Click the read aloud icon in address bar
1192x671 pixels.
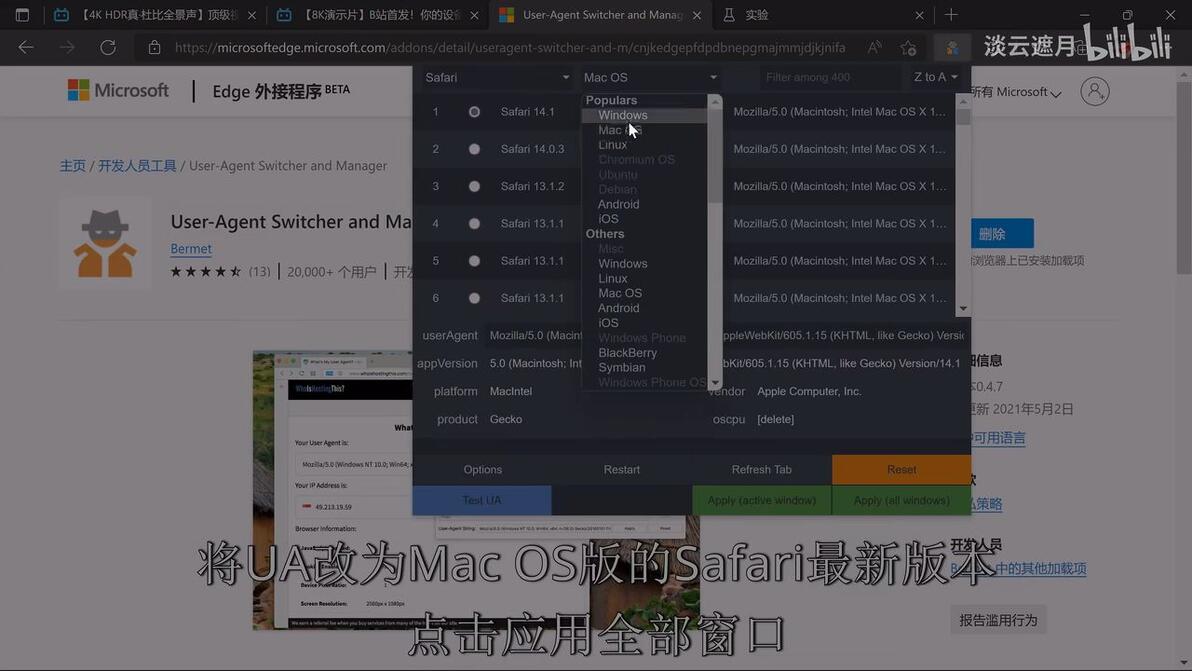point(875,47)
